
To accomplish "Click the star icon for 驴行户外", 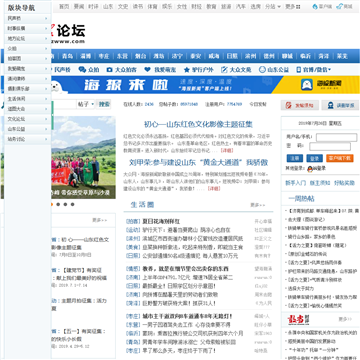I will (x=187, y=70).
